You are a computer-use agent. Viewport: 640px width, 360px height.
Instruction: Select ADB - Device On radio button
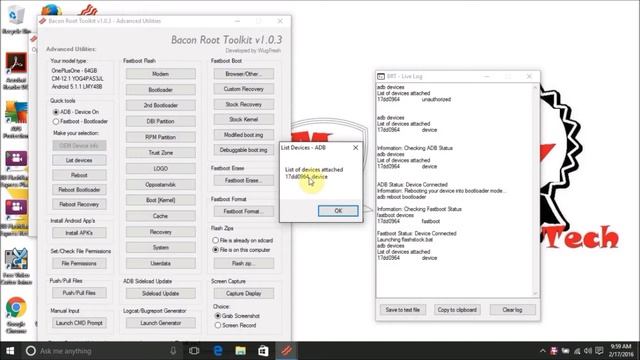point(56,112)
